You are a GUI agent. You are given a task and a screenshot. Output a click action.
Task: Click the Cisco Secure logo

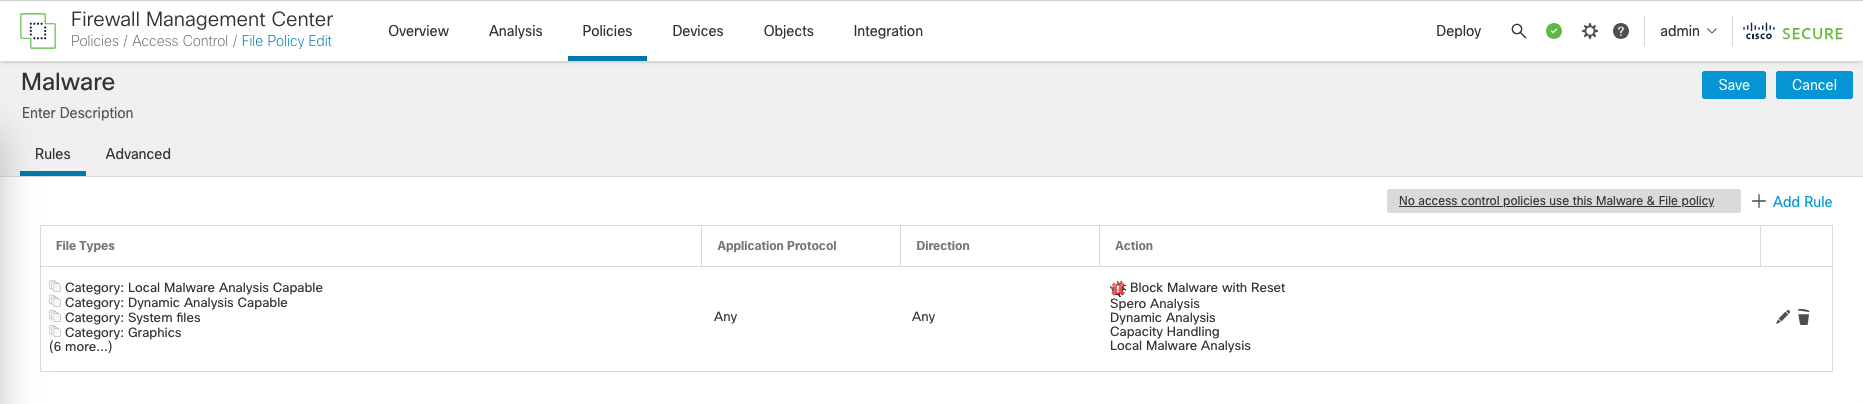click(x=1793, y=32)
